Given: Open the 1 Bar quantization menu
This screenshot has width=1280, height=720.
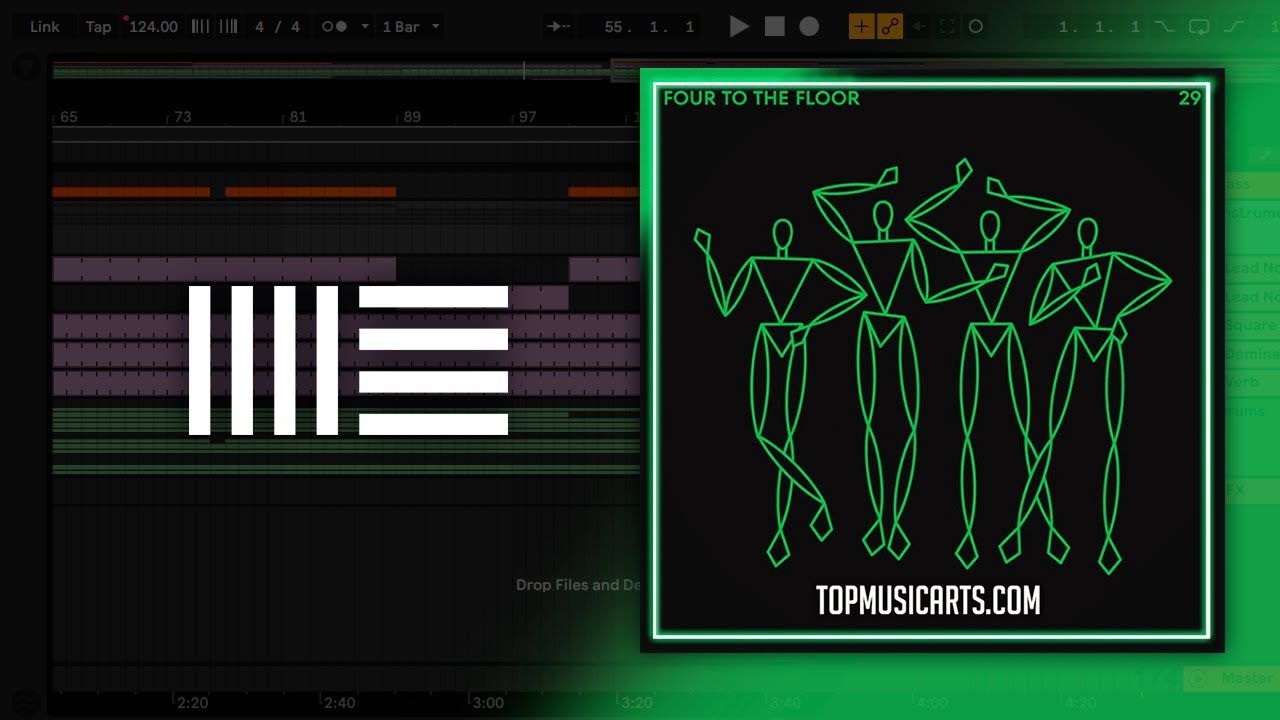Looking at the screenshot, I should coord(411,27).
